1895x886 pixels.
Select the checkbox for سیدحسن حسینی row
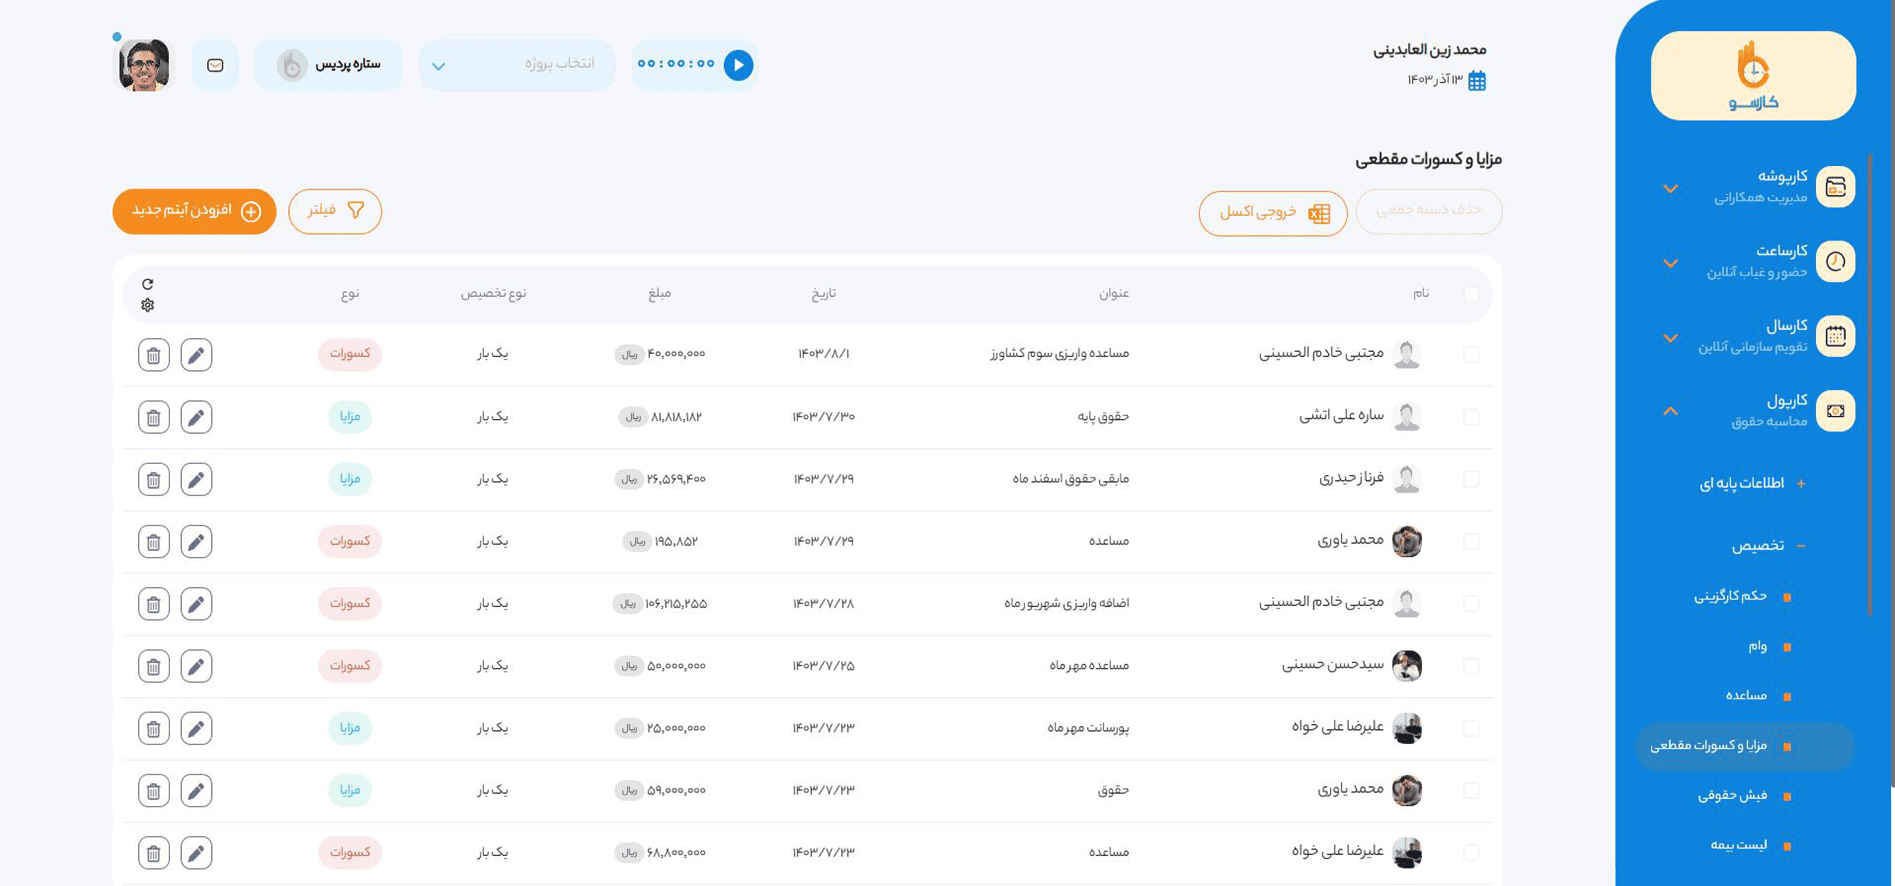click(x=1471, y=666)
